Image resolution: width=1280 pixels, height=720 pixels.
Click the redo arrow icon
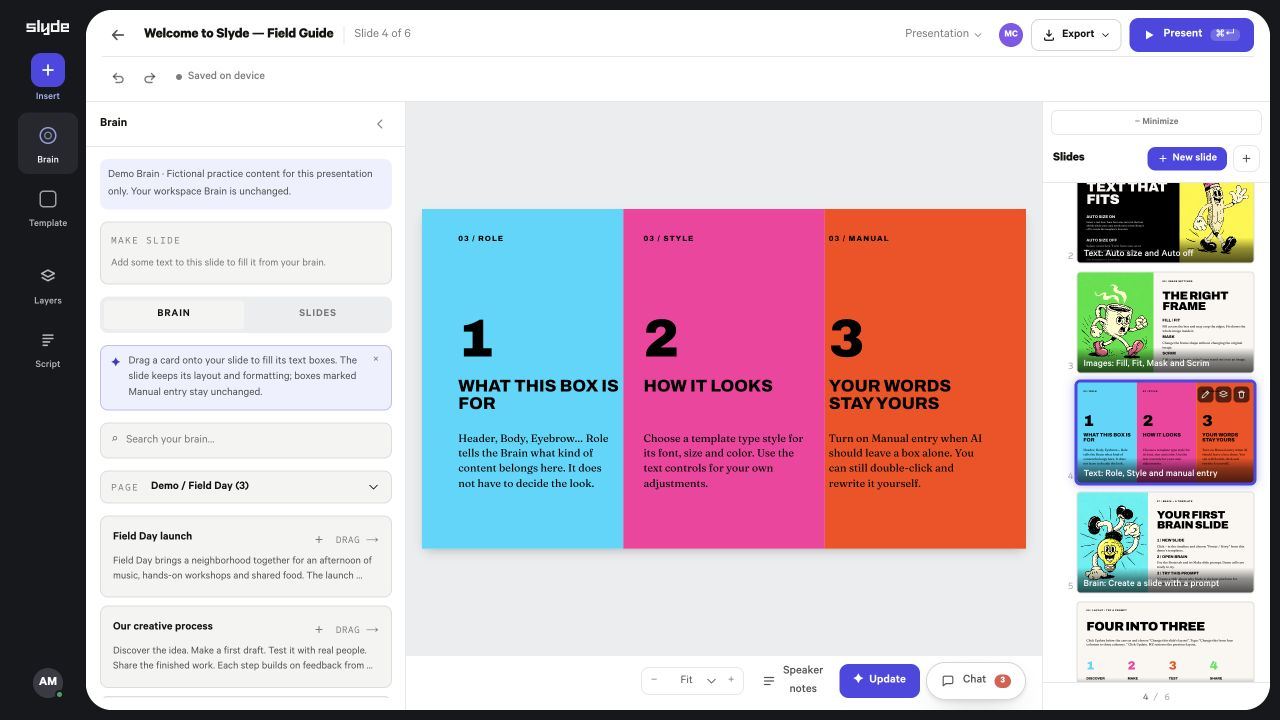150,77
